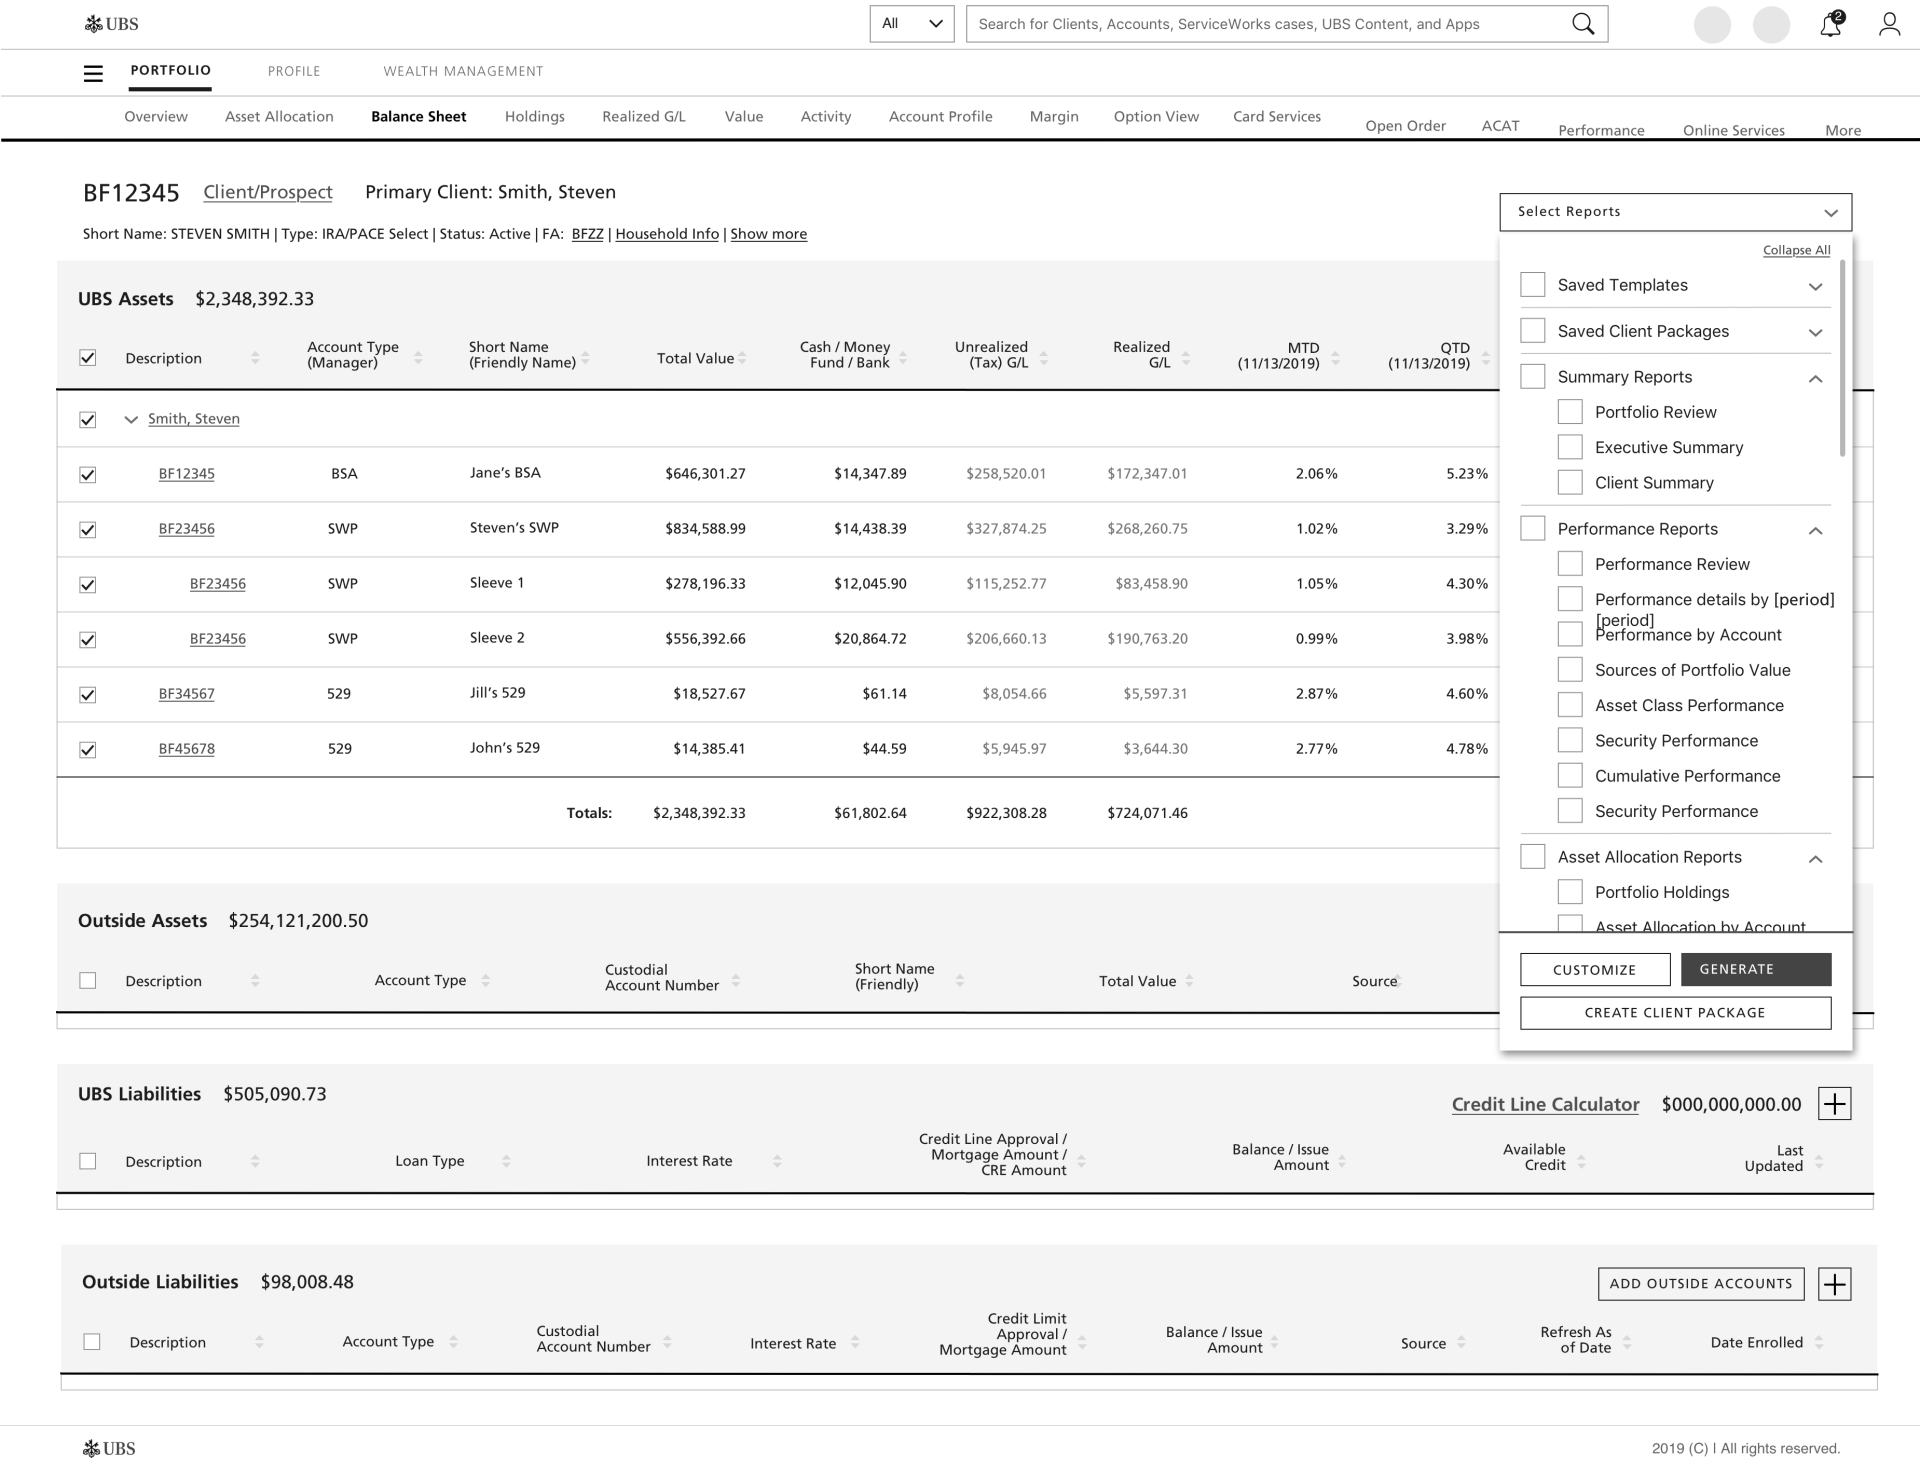Uncheck the BF12345 account row checkbox

(88, 474)
